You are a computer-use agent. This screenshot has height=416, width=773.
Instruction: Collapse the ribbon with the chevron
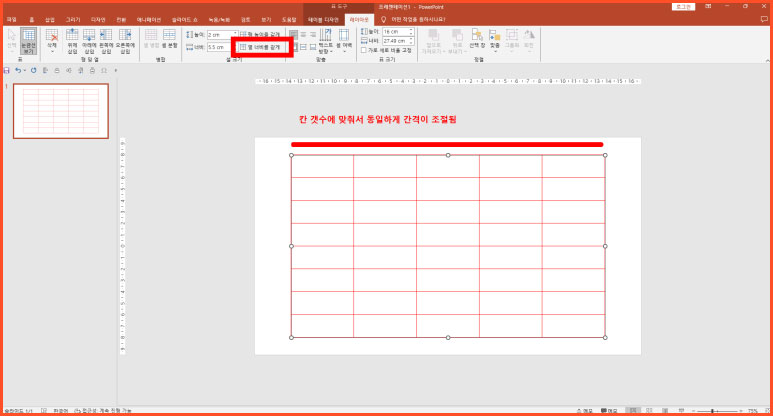(767, 60)
